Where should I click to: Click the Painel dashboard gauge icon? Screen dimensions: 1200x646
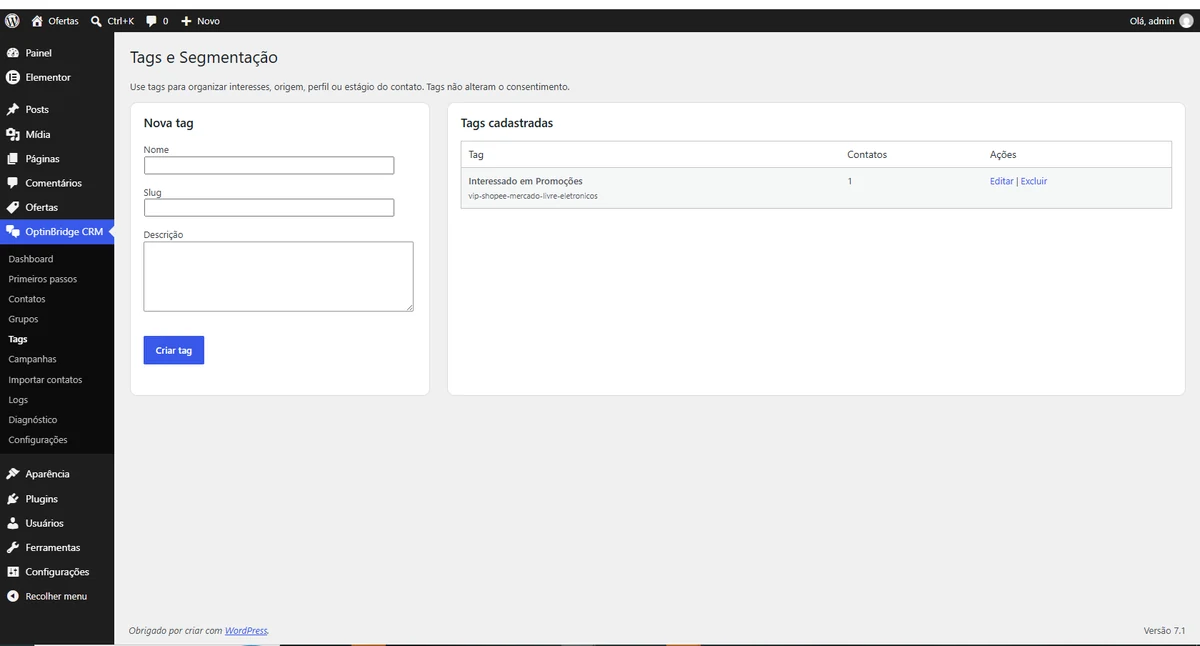(x=13, y=53)
